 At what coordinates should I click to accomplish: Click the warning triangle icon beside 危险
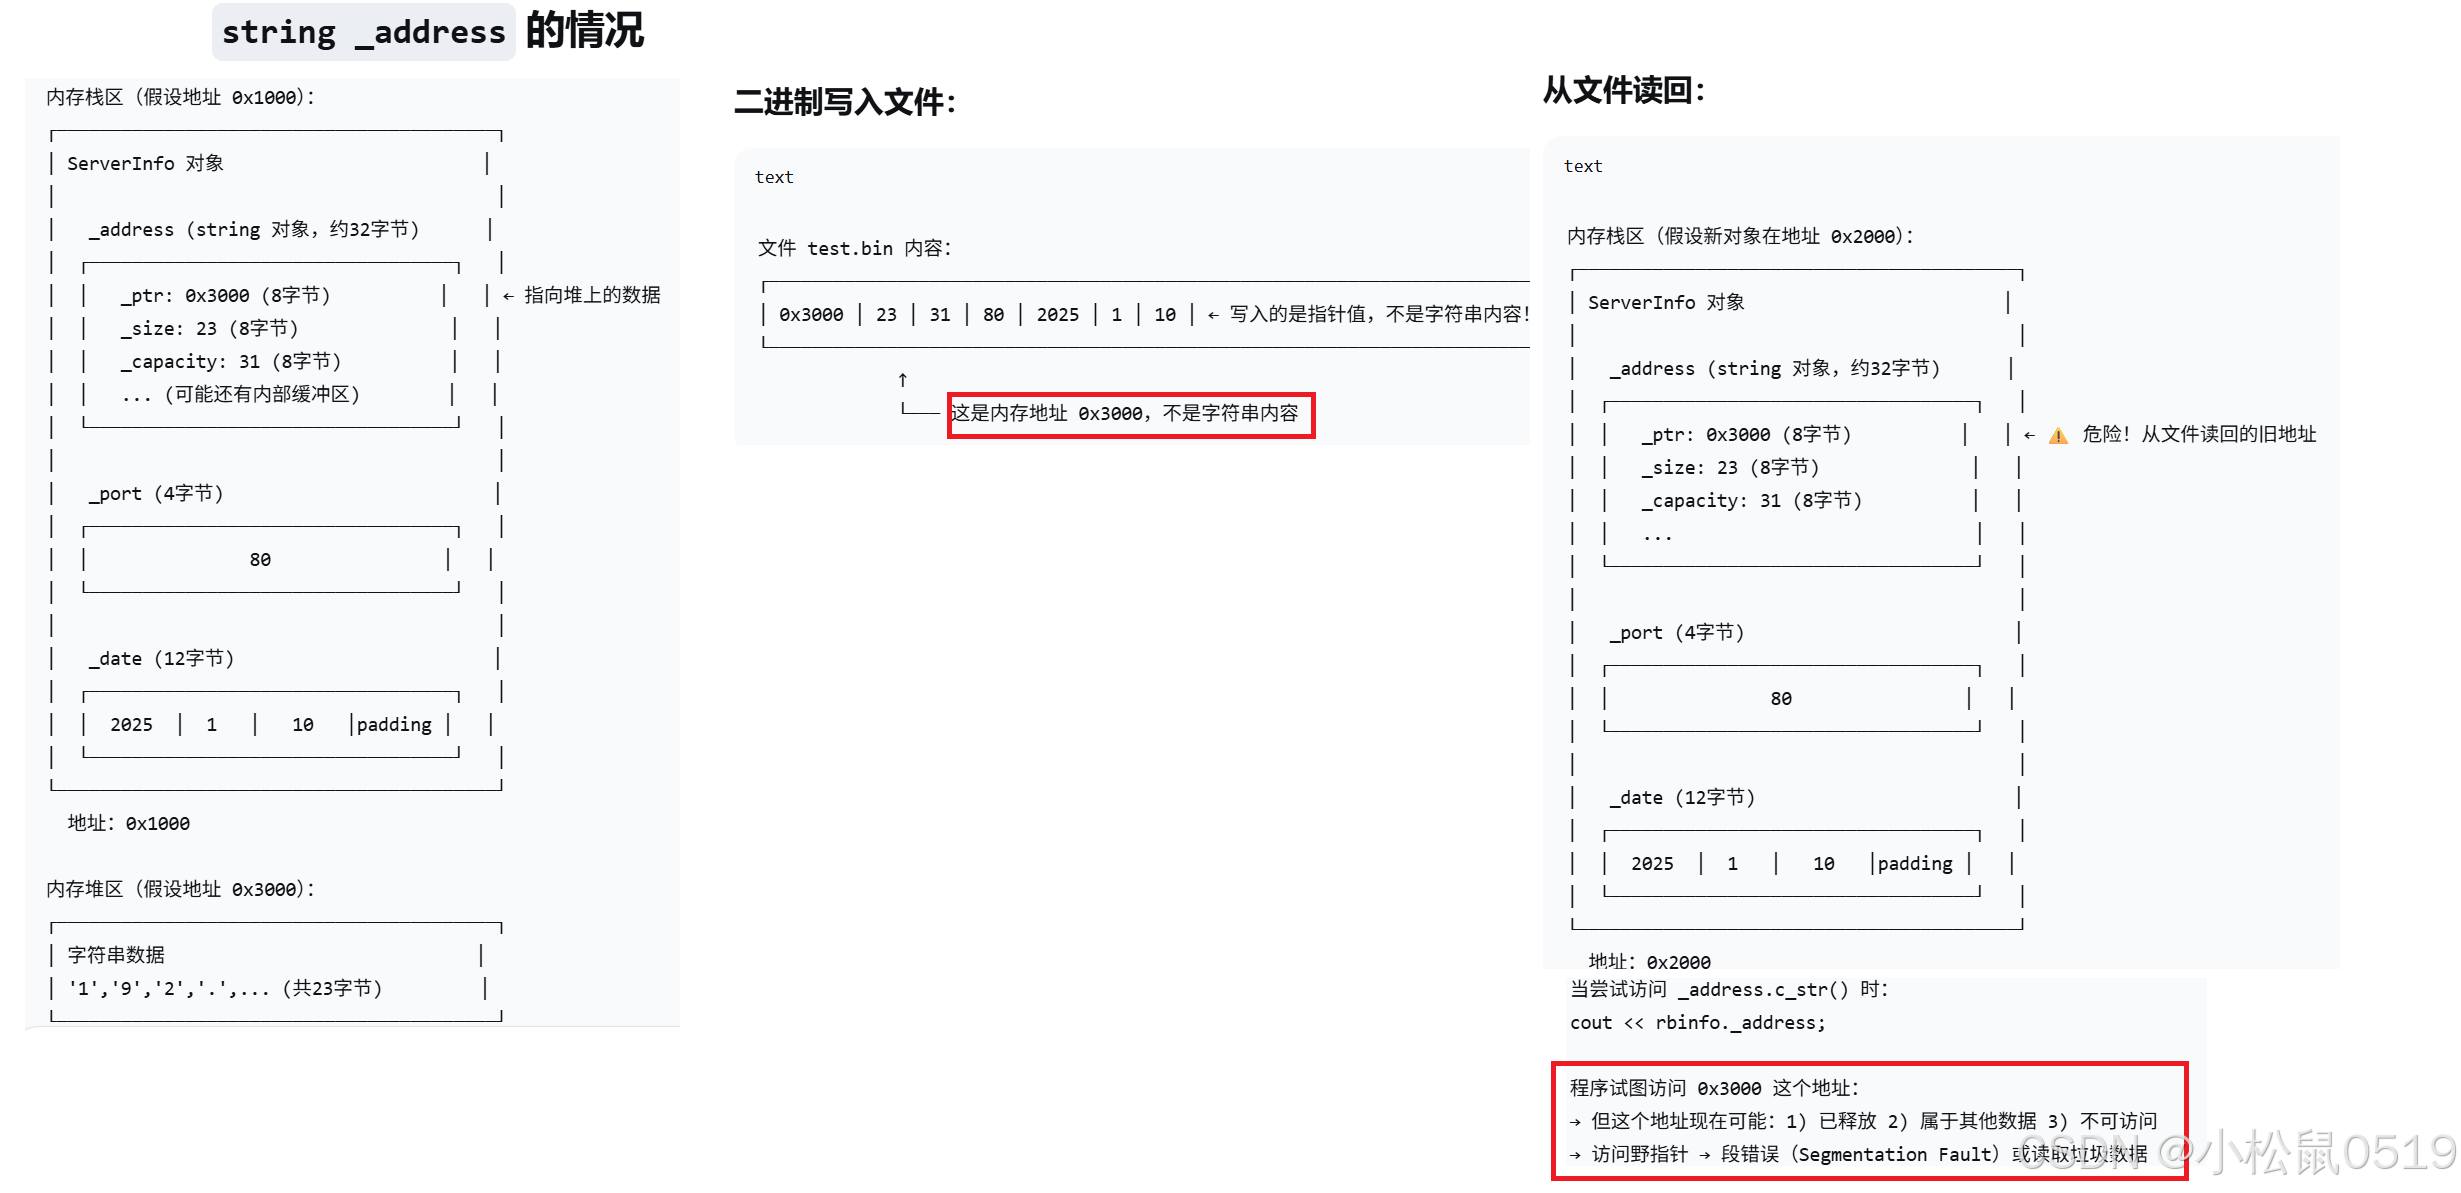(2057, 435)
